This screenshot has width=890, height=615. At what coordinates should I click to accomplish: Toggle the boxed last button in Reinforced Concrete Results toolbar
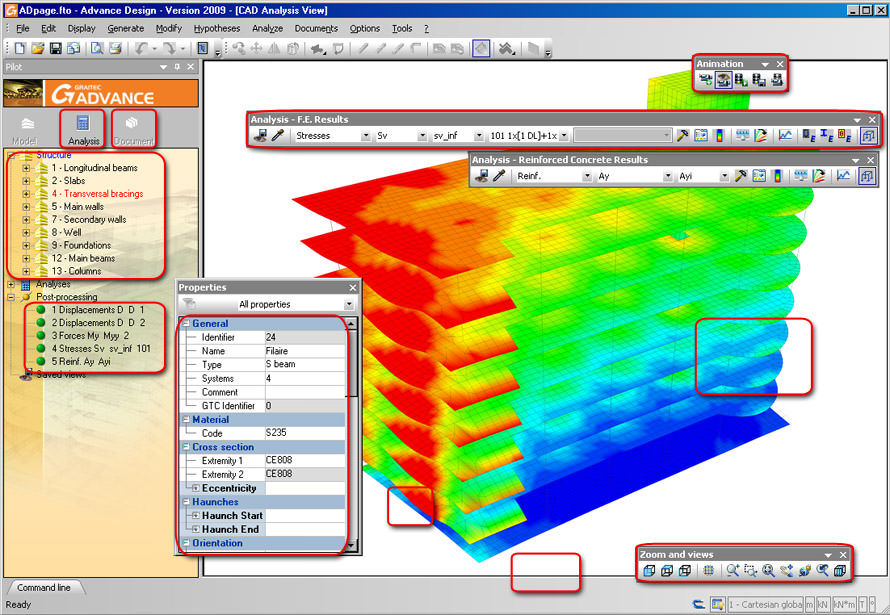pyautogui.click(x=867, y=176)
